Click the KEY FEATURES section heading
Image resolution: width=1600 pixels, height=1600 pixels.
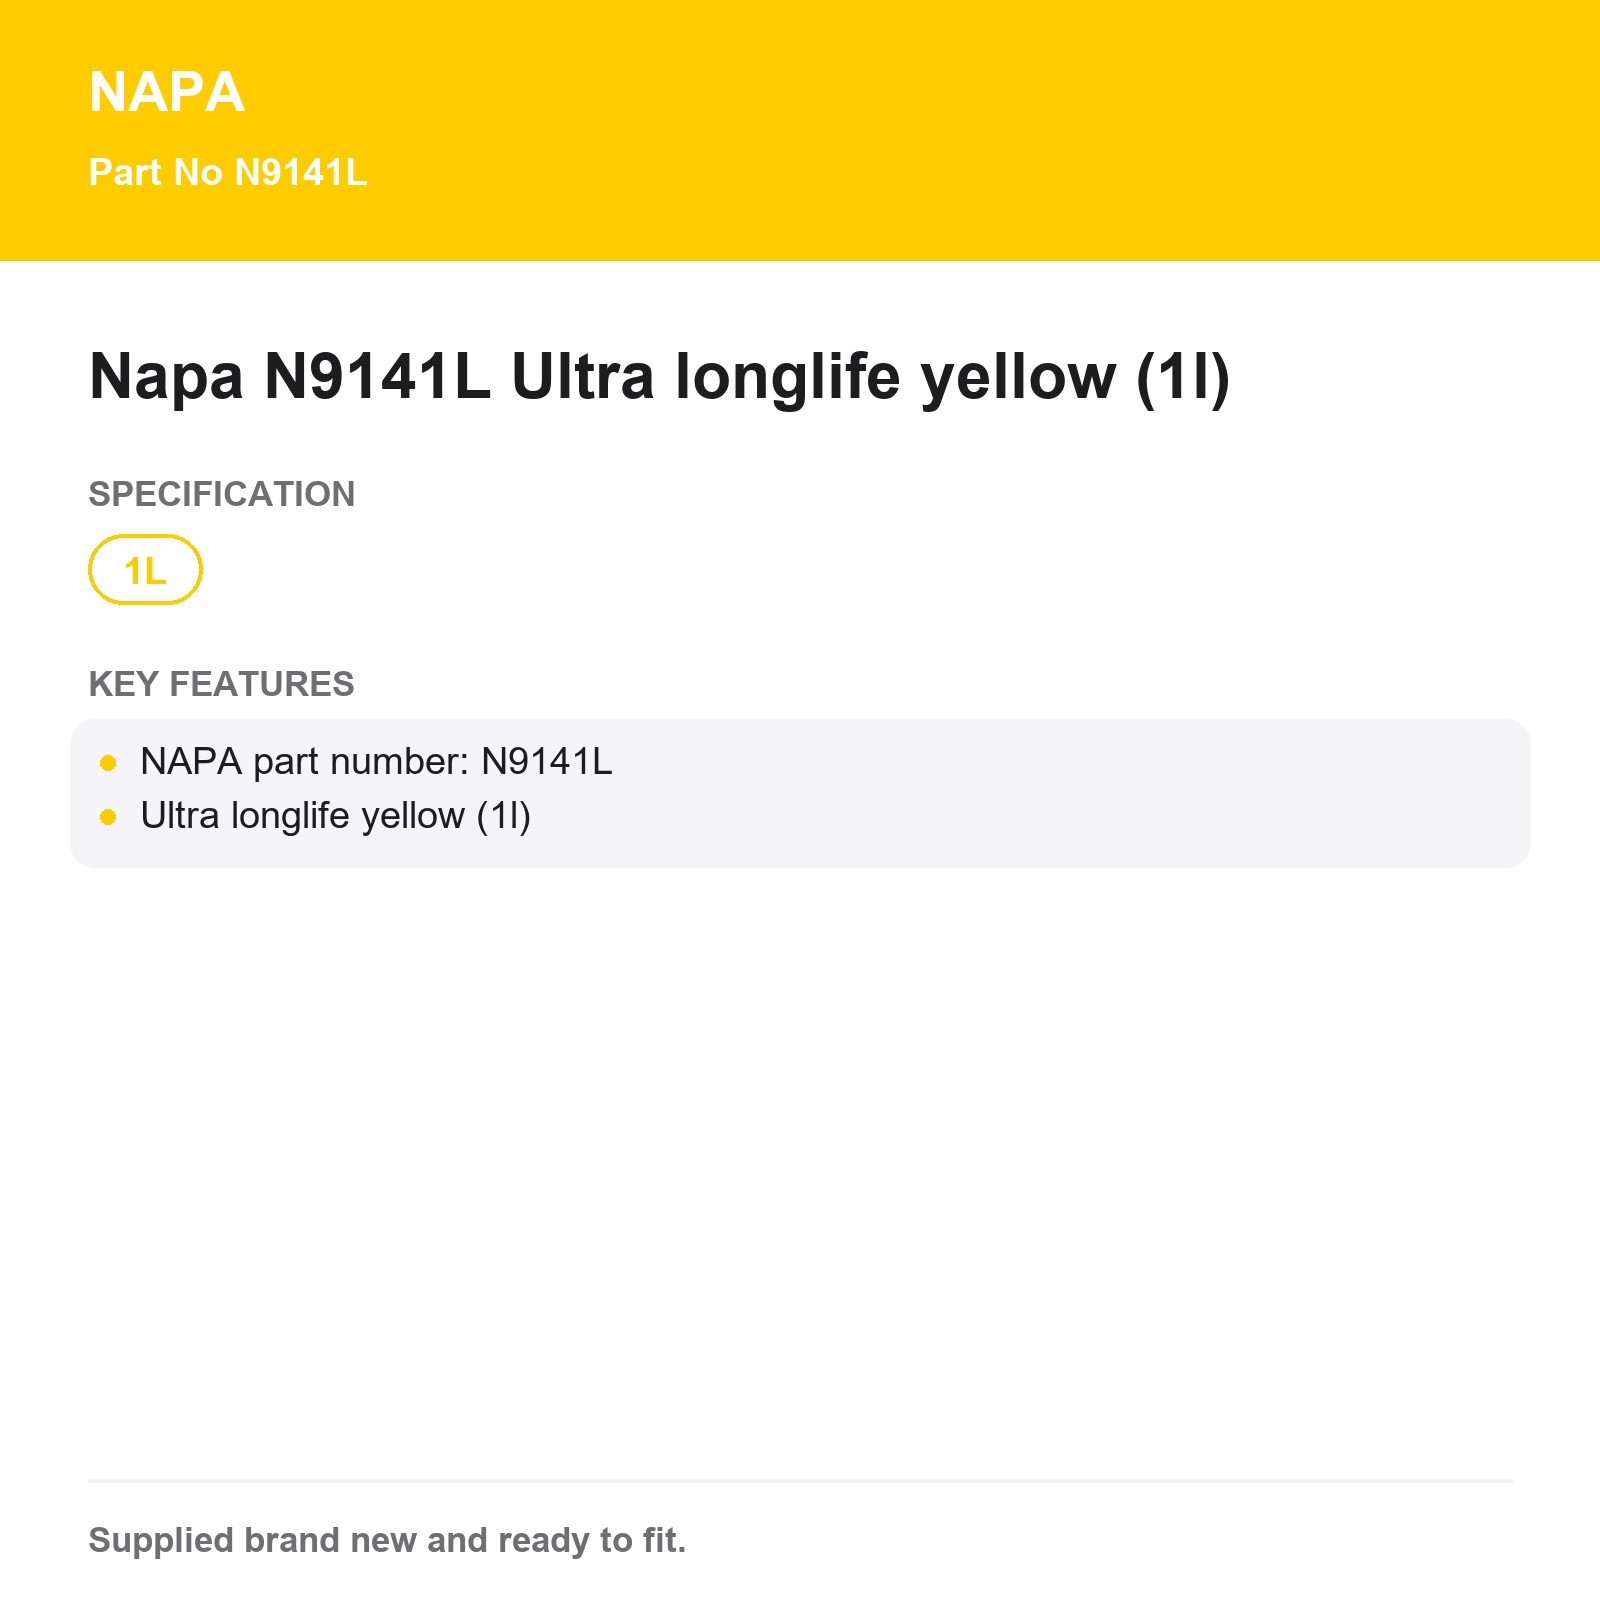(221, 684)
